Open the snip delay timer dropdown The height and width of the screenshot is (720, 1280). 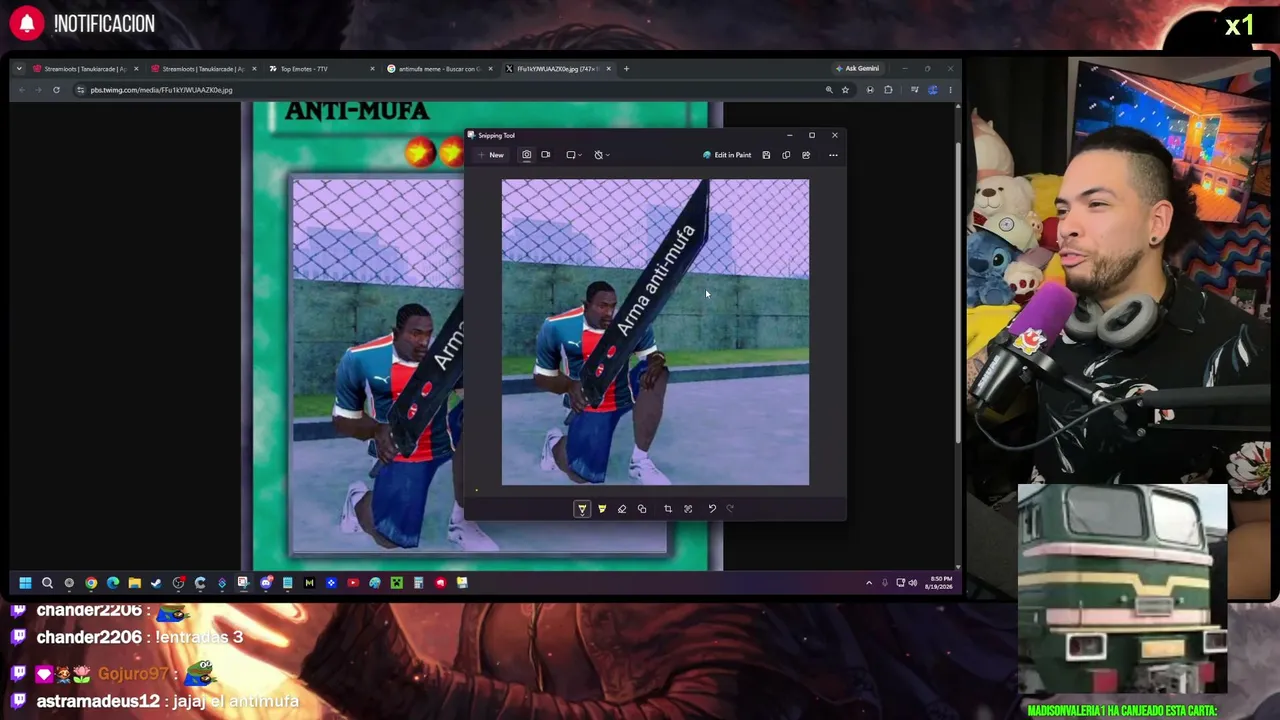tap(601, 155)
